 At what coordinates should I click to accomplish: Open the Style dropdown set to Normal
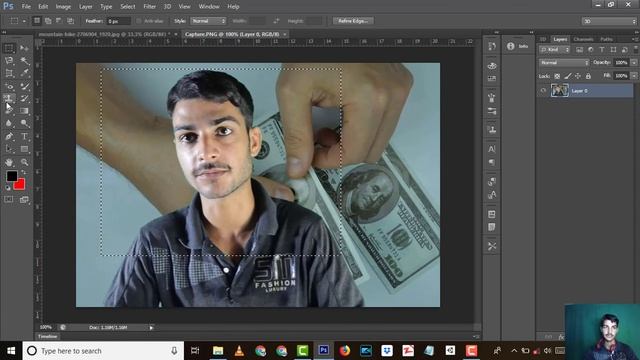pyautogui.click(x=208, y=21)
